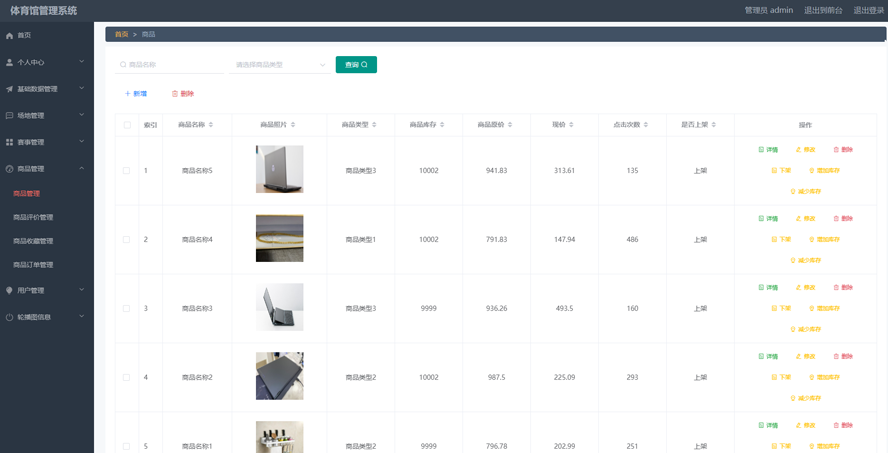Image resolution: width=888 pixels, height=453 pixels.
Task: Click the chat icon for 场地管理
Action: pyautogui.click(x=9, y=116)
